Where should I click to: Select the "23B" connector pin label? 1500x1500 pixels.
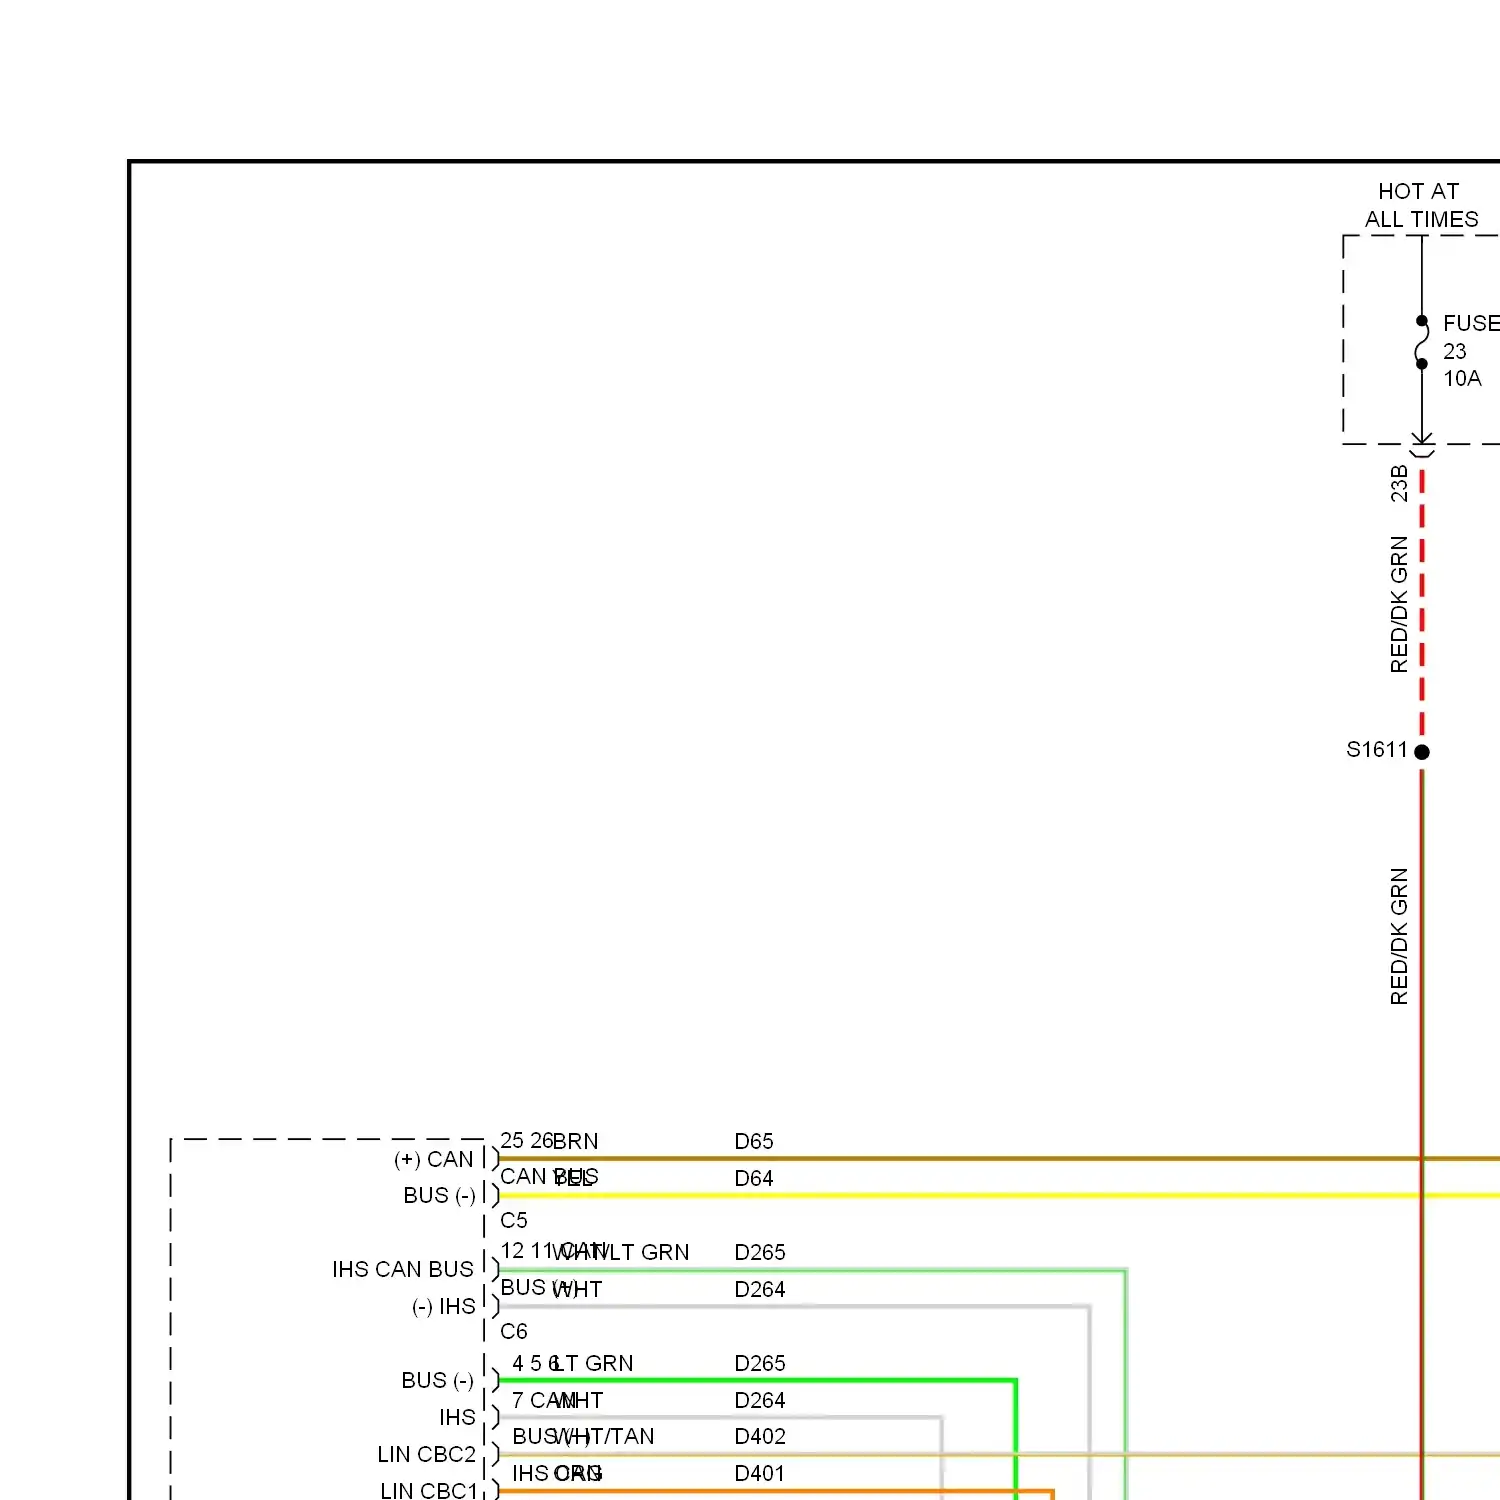click(1399, 483)
